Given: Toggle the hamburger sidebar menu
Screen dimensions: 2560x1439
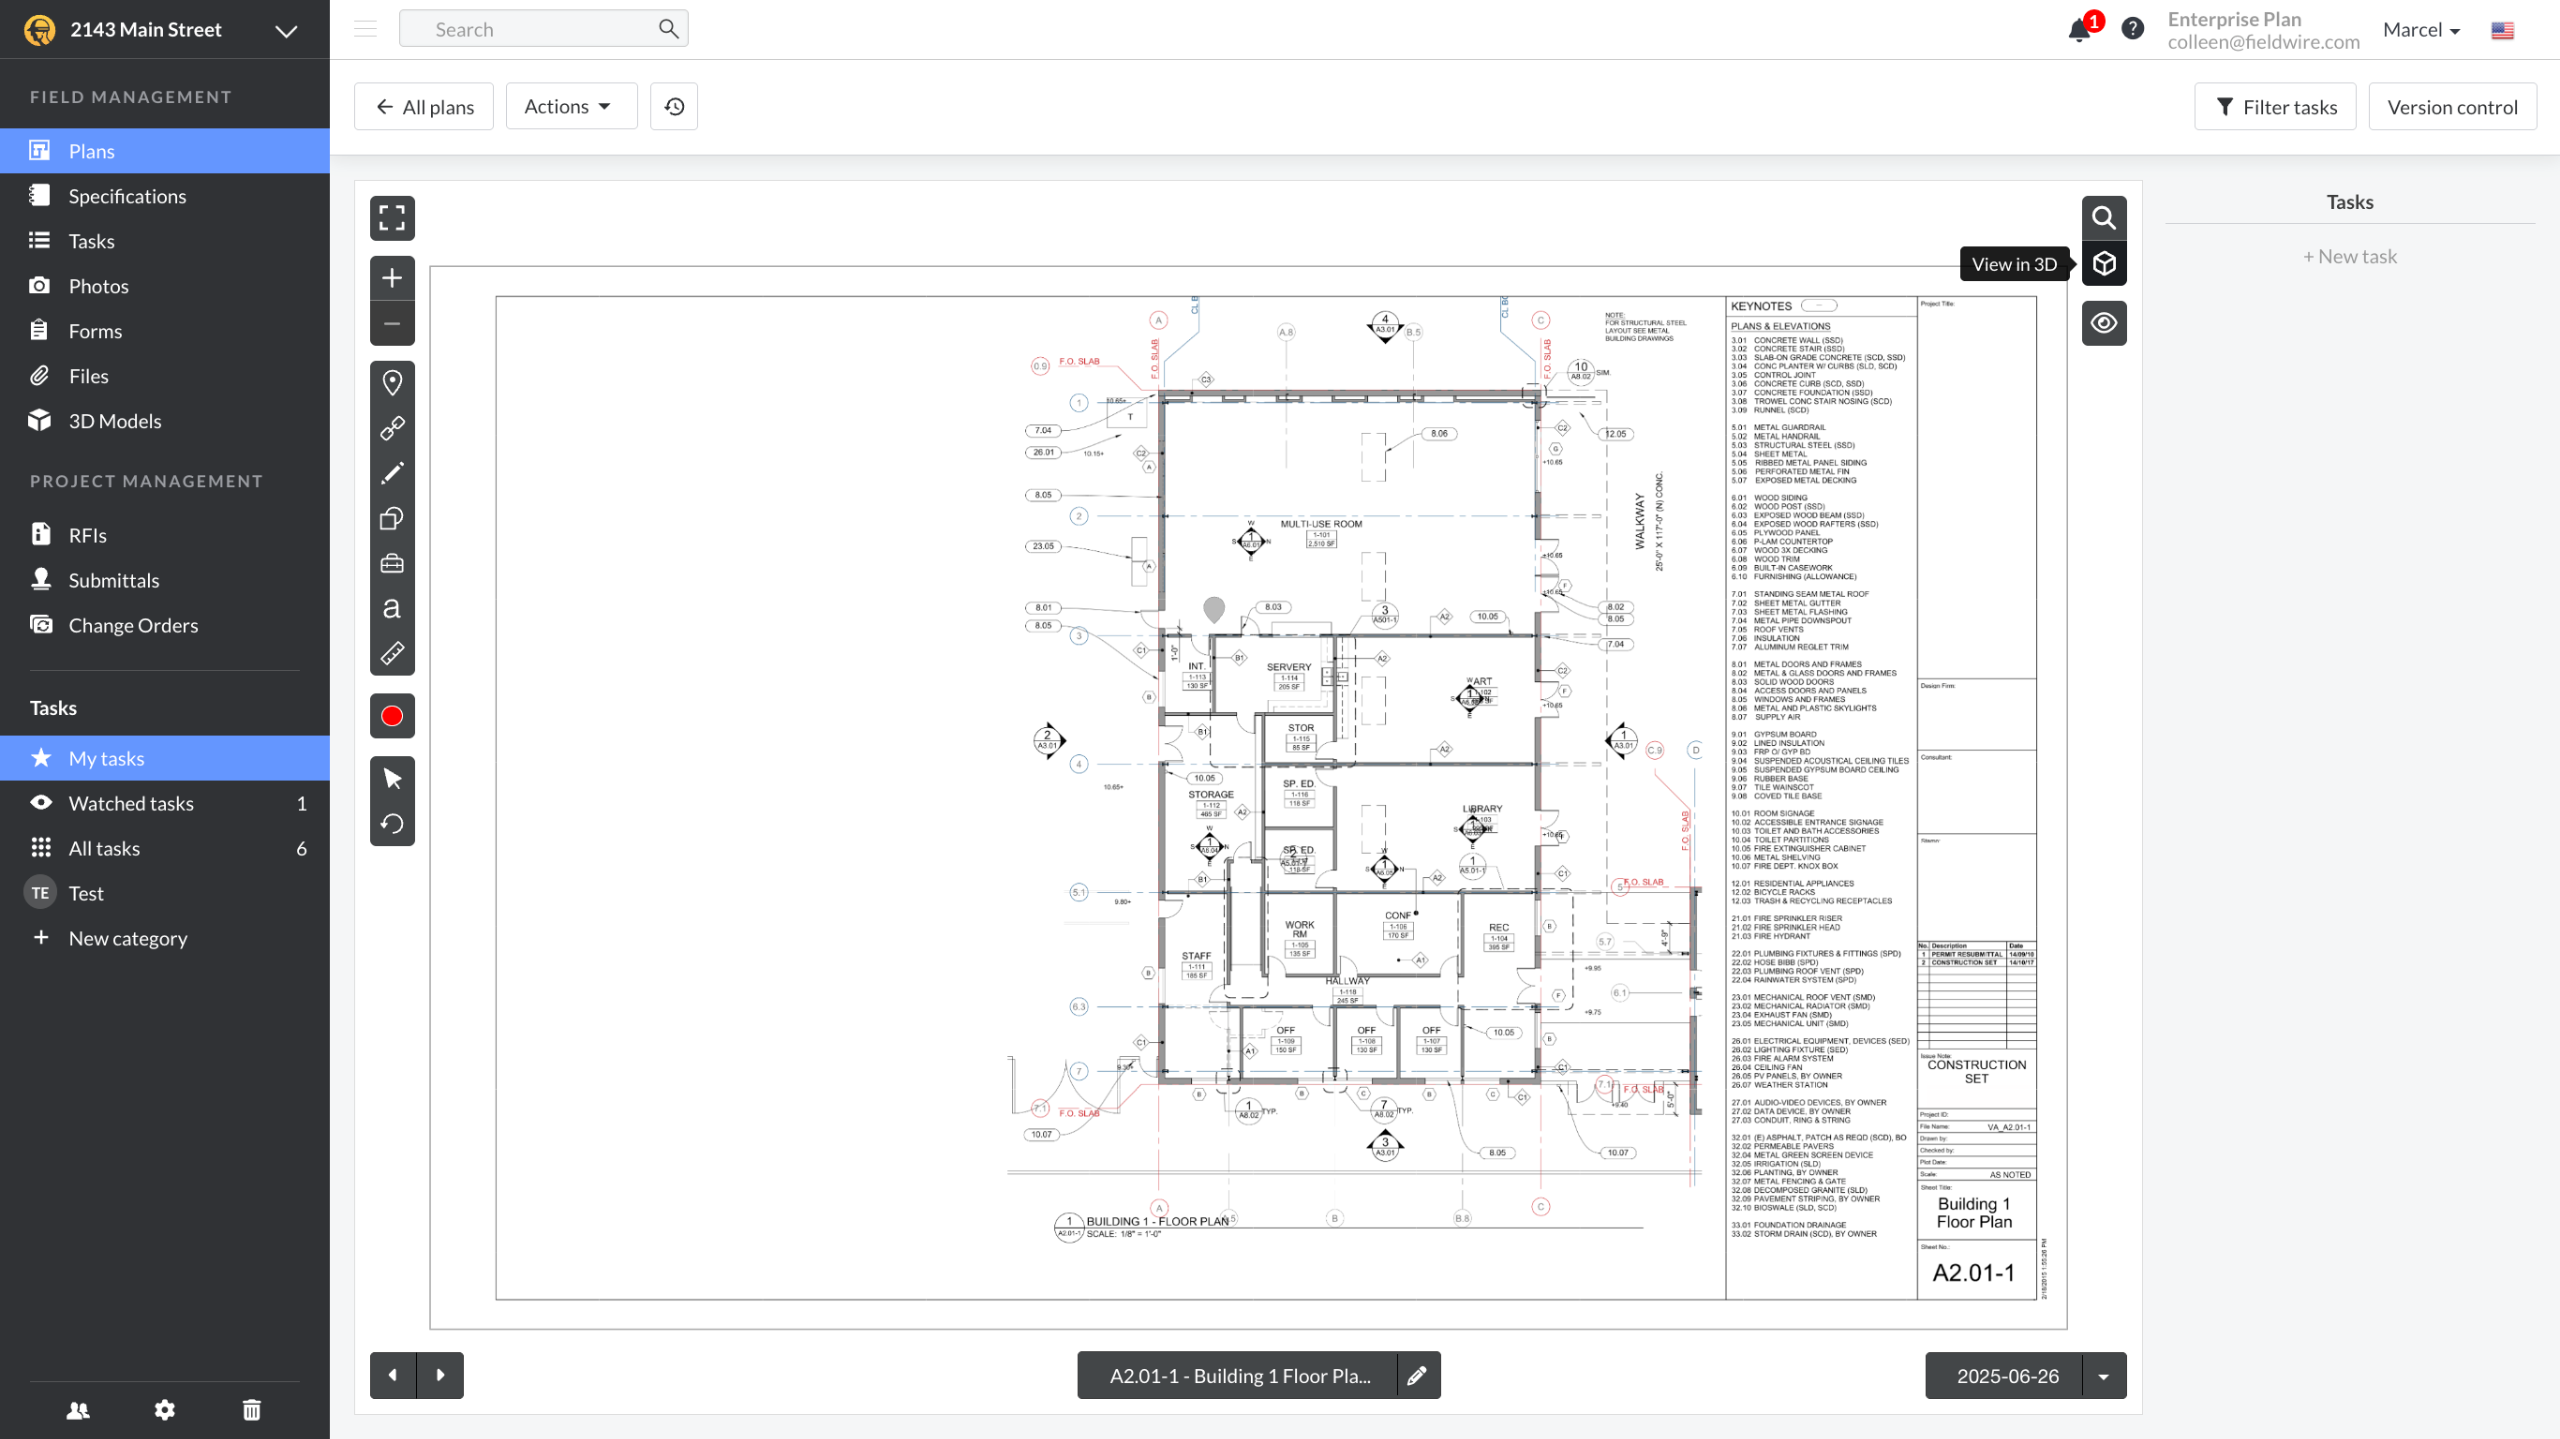Looking at the screenshot, I should 366,29.
